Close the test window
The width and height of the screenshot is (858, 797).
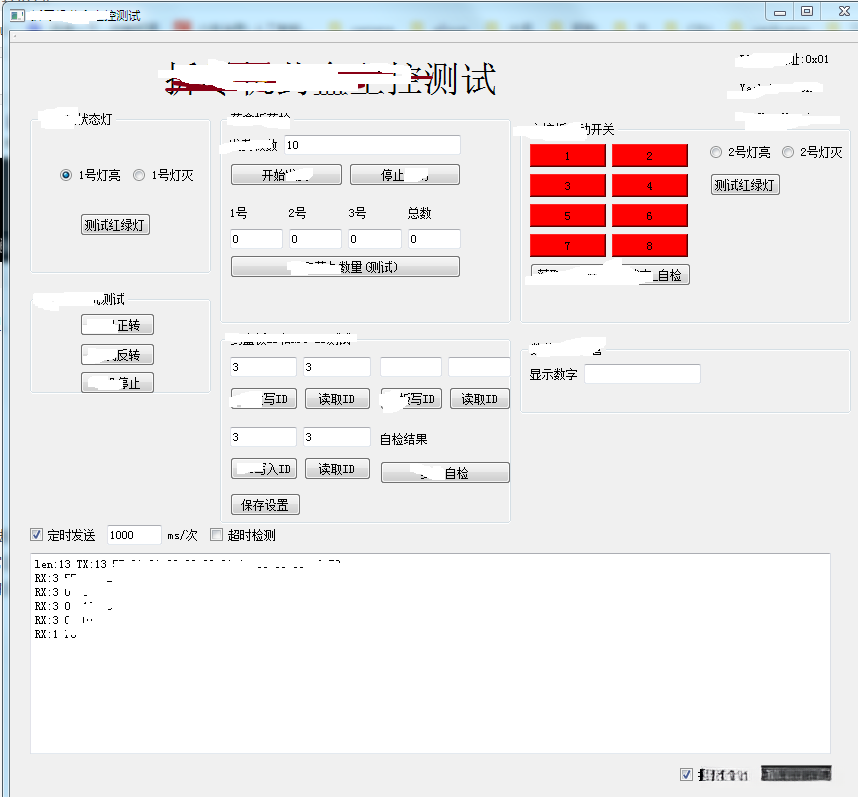pos(844,11)
